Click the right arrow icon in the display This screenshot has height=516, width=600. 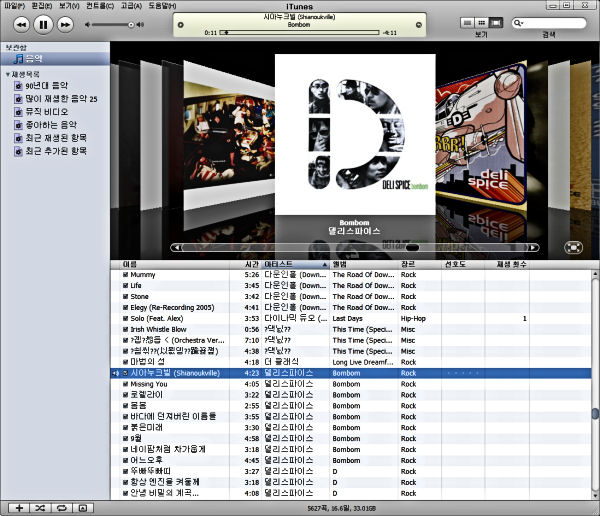pyautogui.click(x=419, y=25)
